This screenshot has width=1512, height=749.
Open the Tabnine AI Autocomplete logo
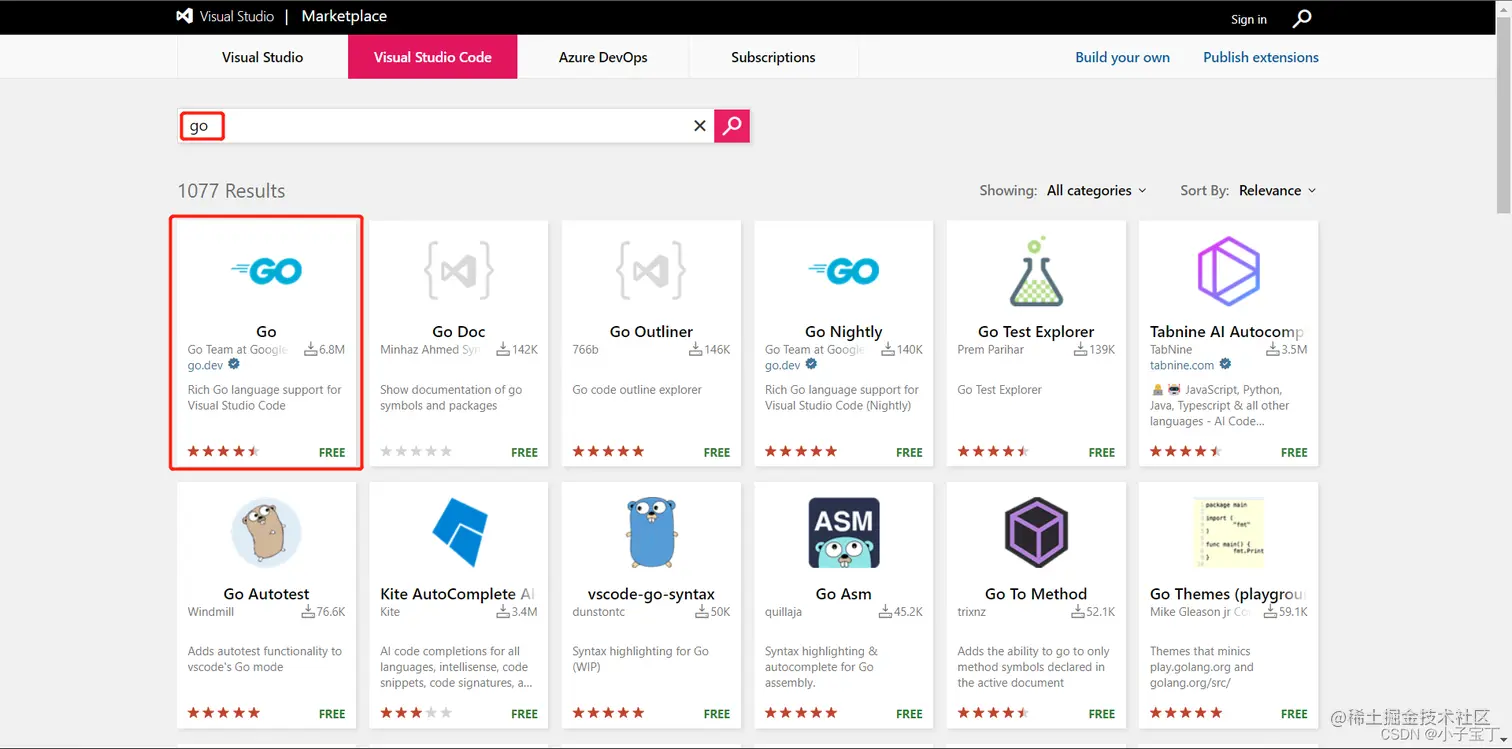[1228, 270]
